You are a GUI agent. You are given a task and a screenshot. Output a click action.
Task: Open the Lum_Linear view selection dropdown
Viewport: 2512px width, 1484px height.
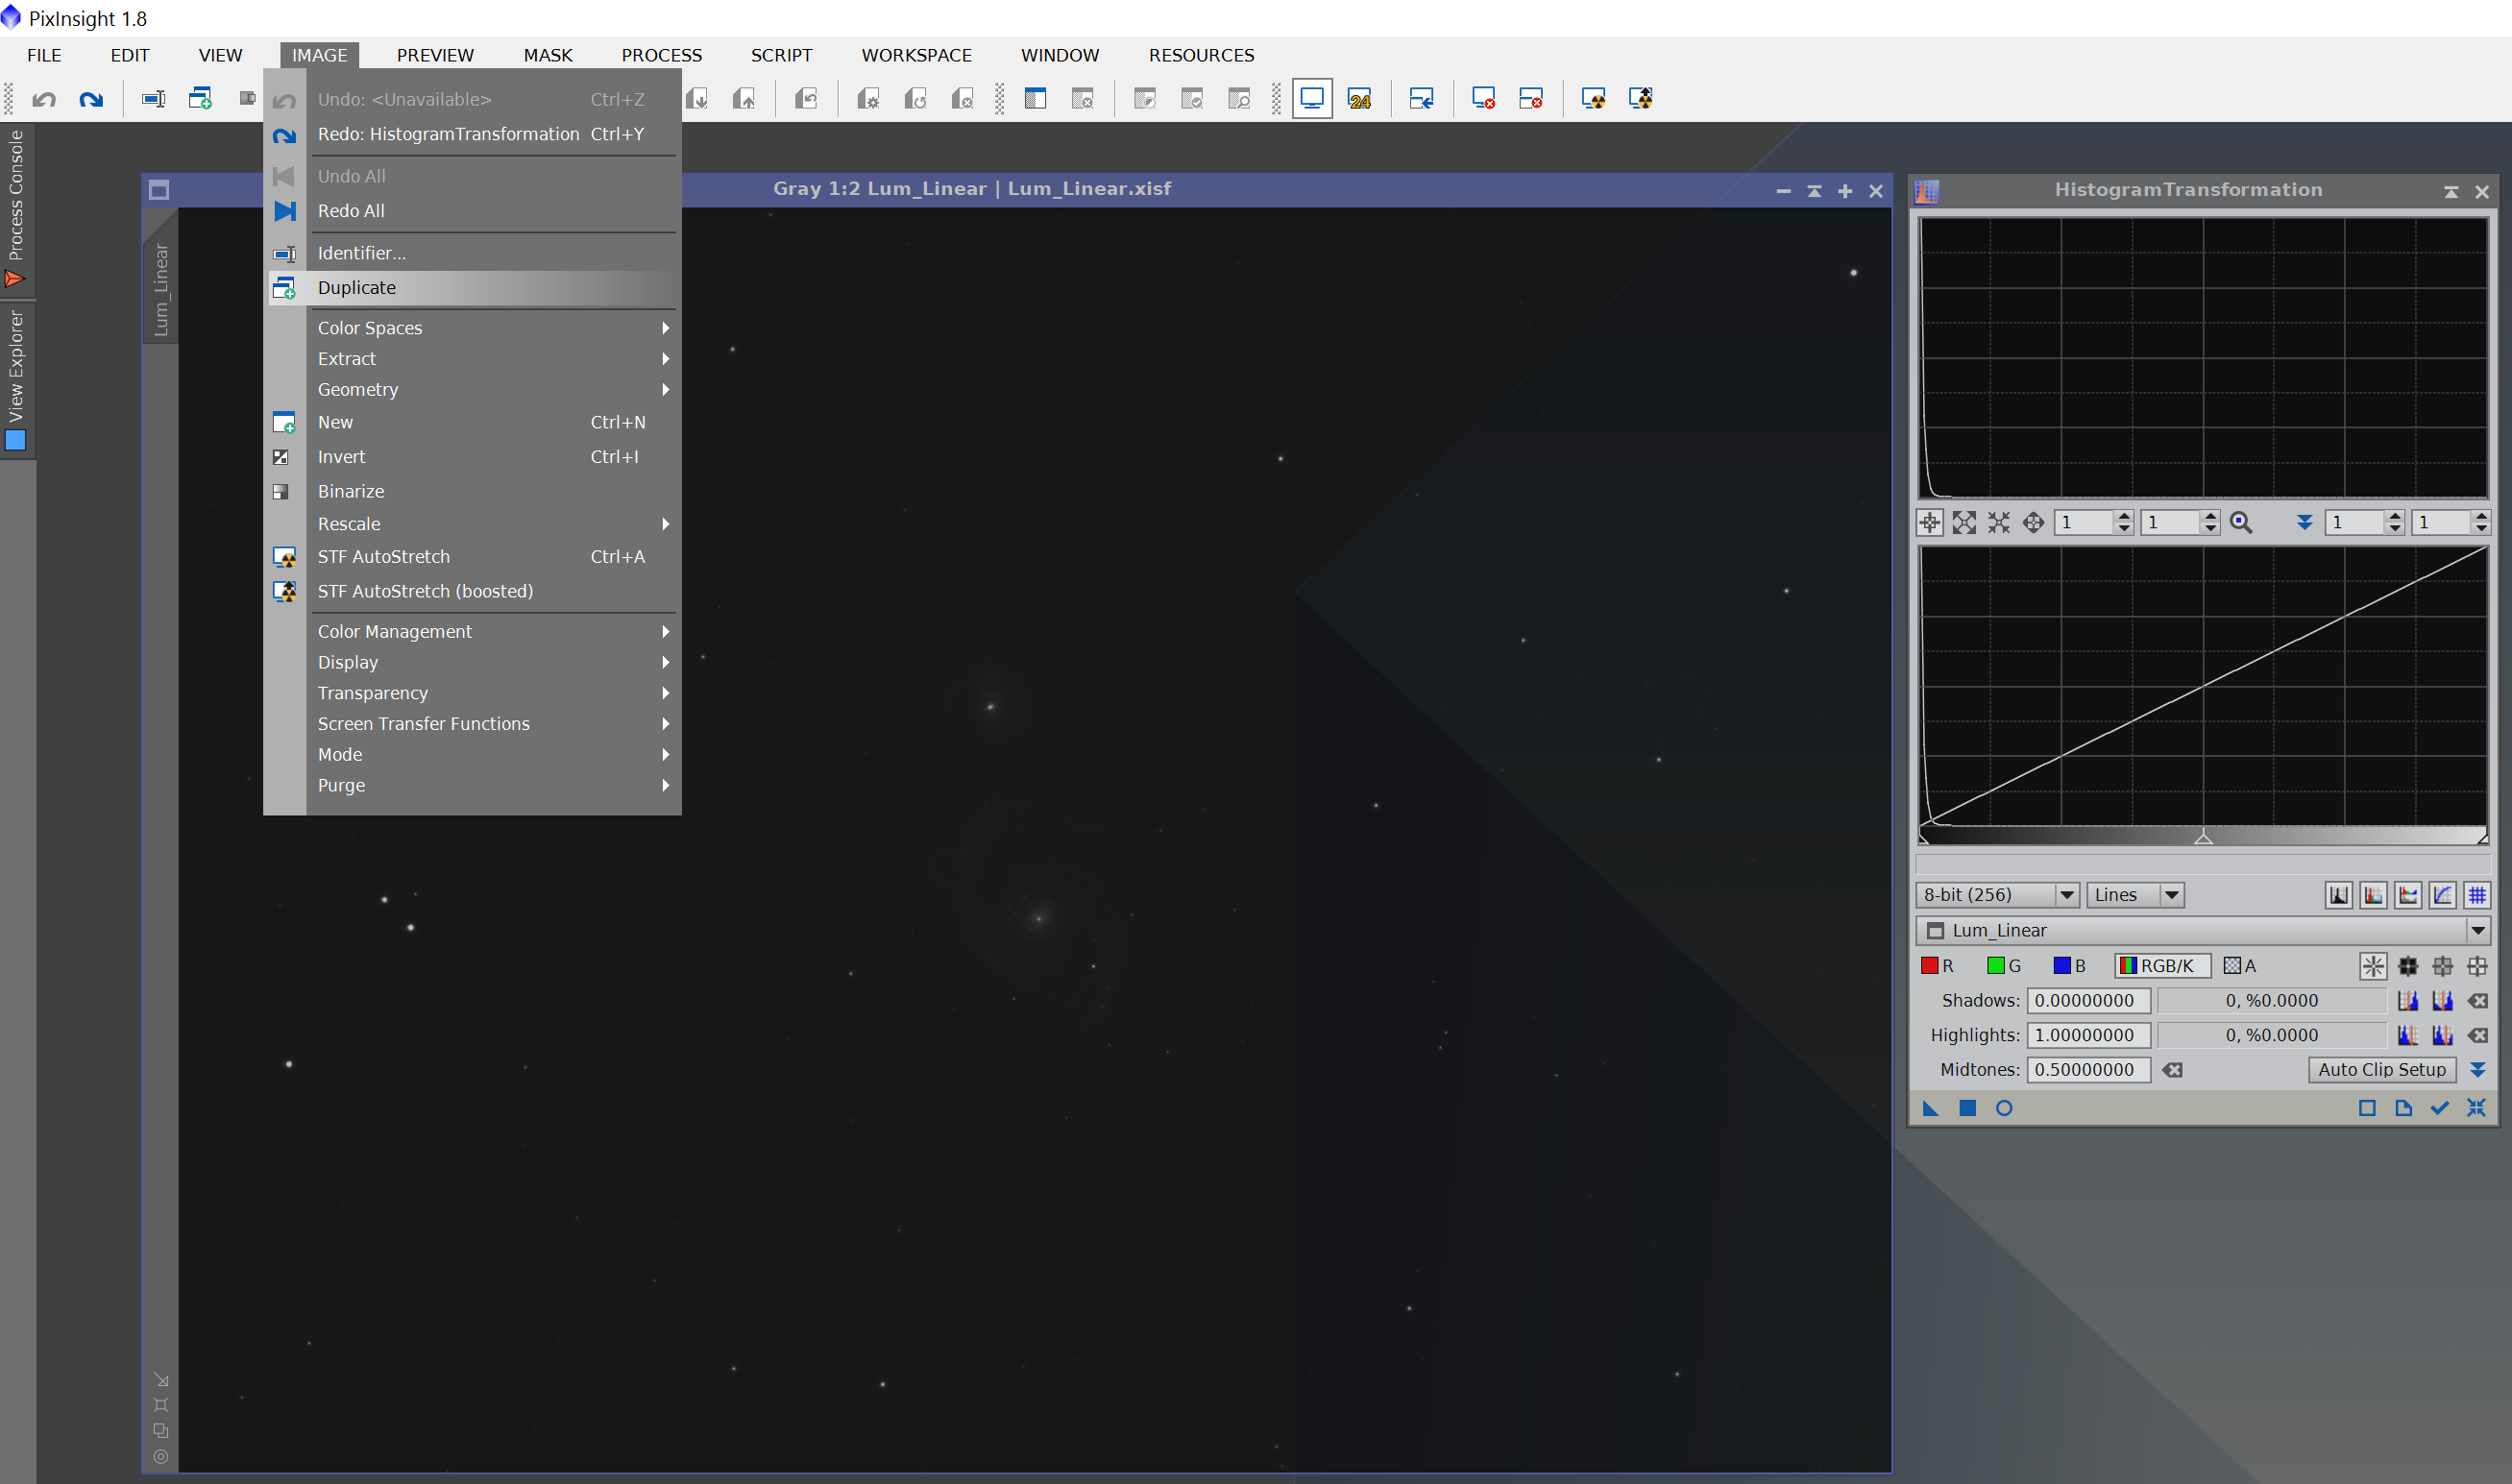coord(2203,930)
